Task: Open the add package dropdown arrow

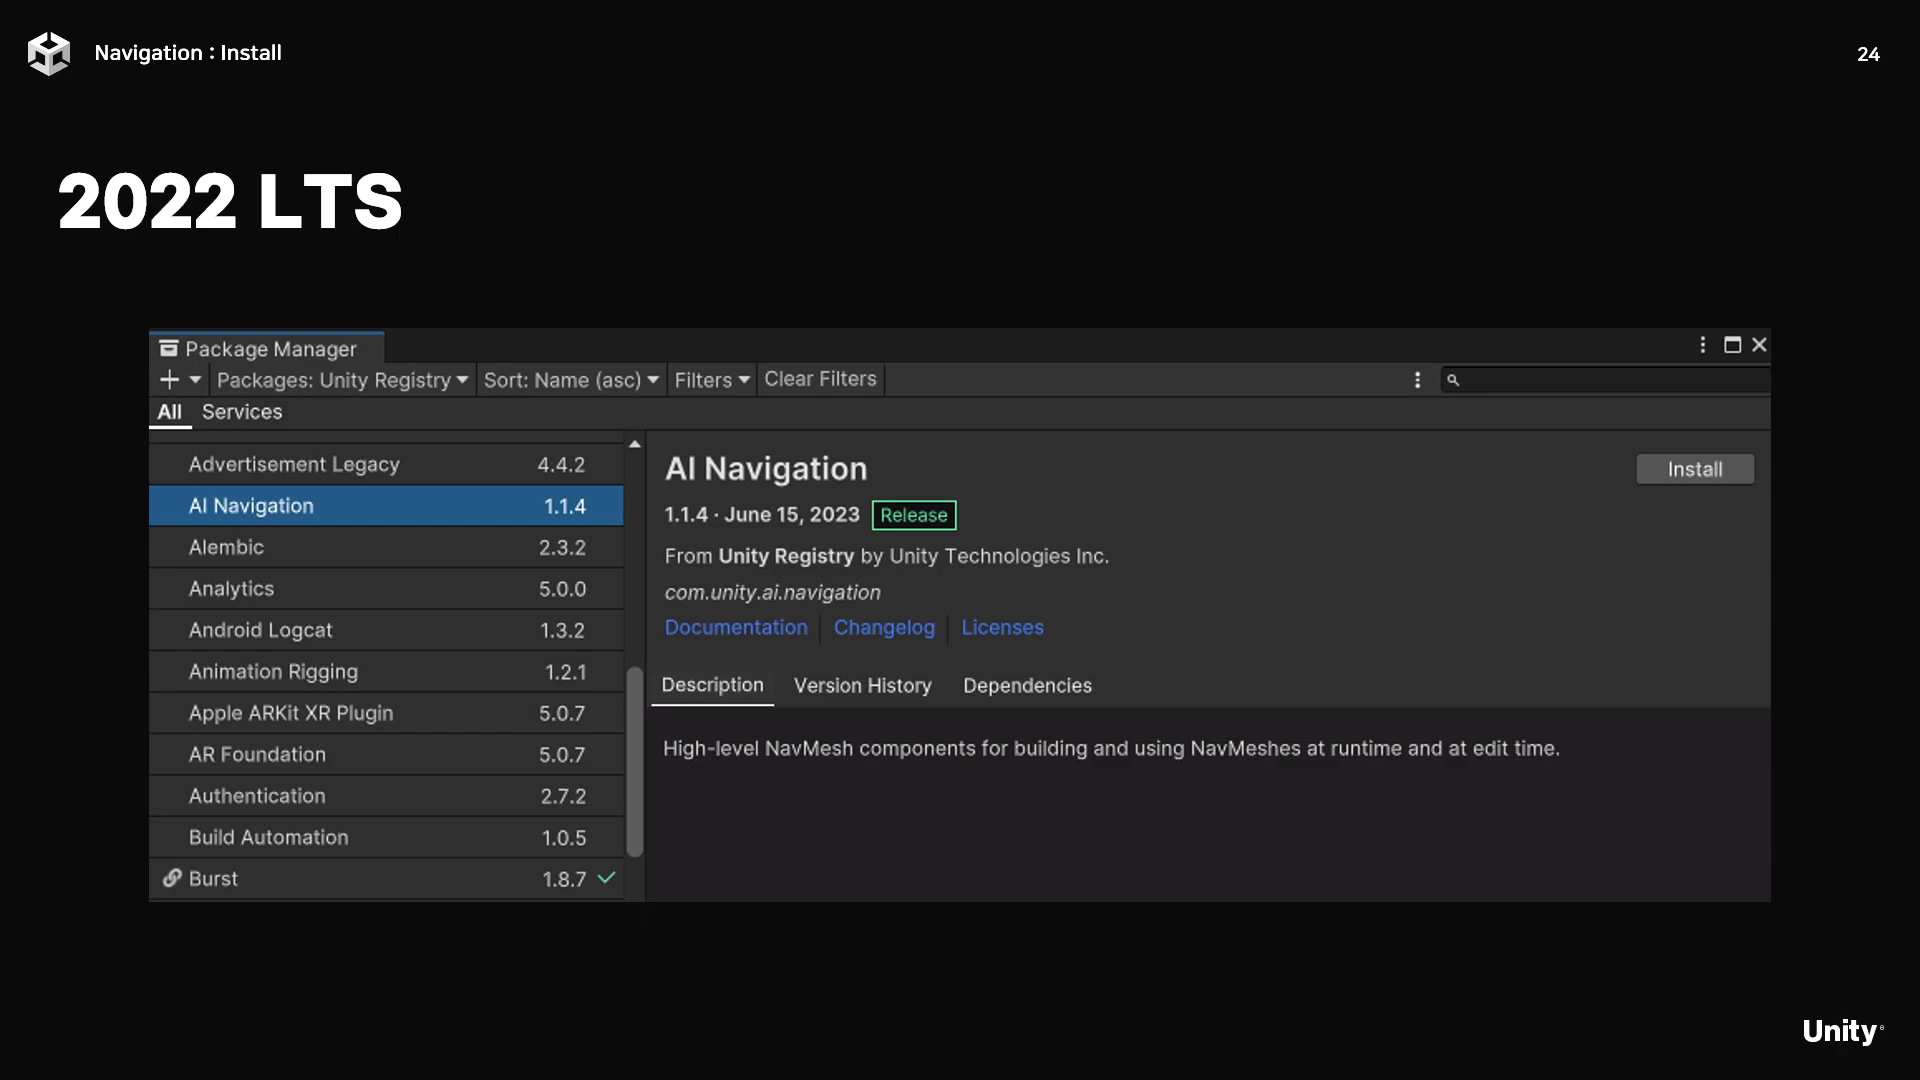Action: pos(195,380)
